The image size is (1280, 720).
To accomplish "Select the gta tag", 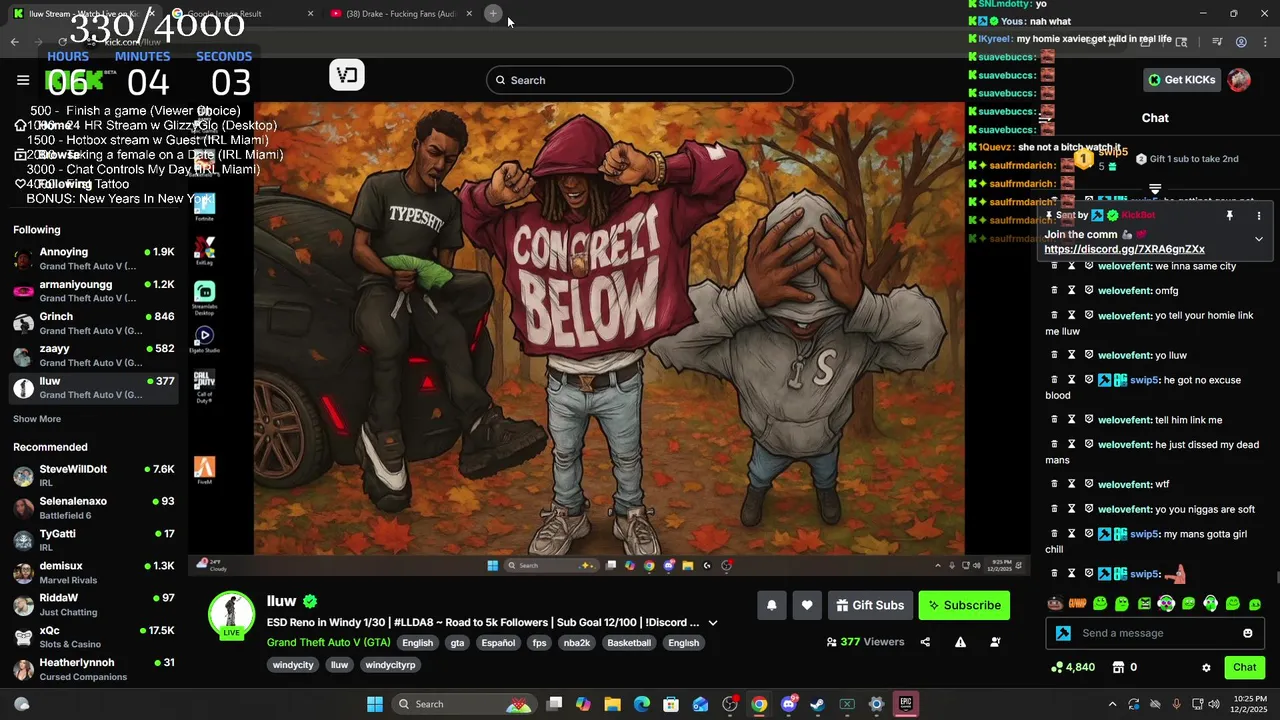I will [457, 643].
